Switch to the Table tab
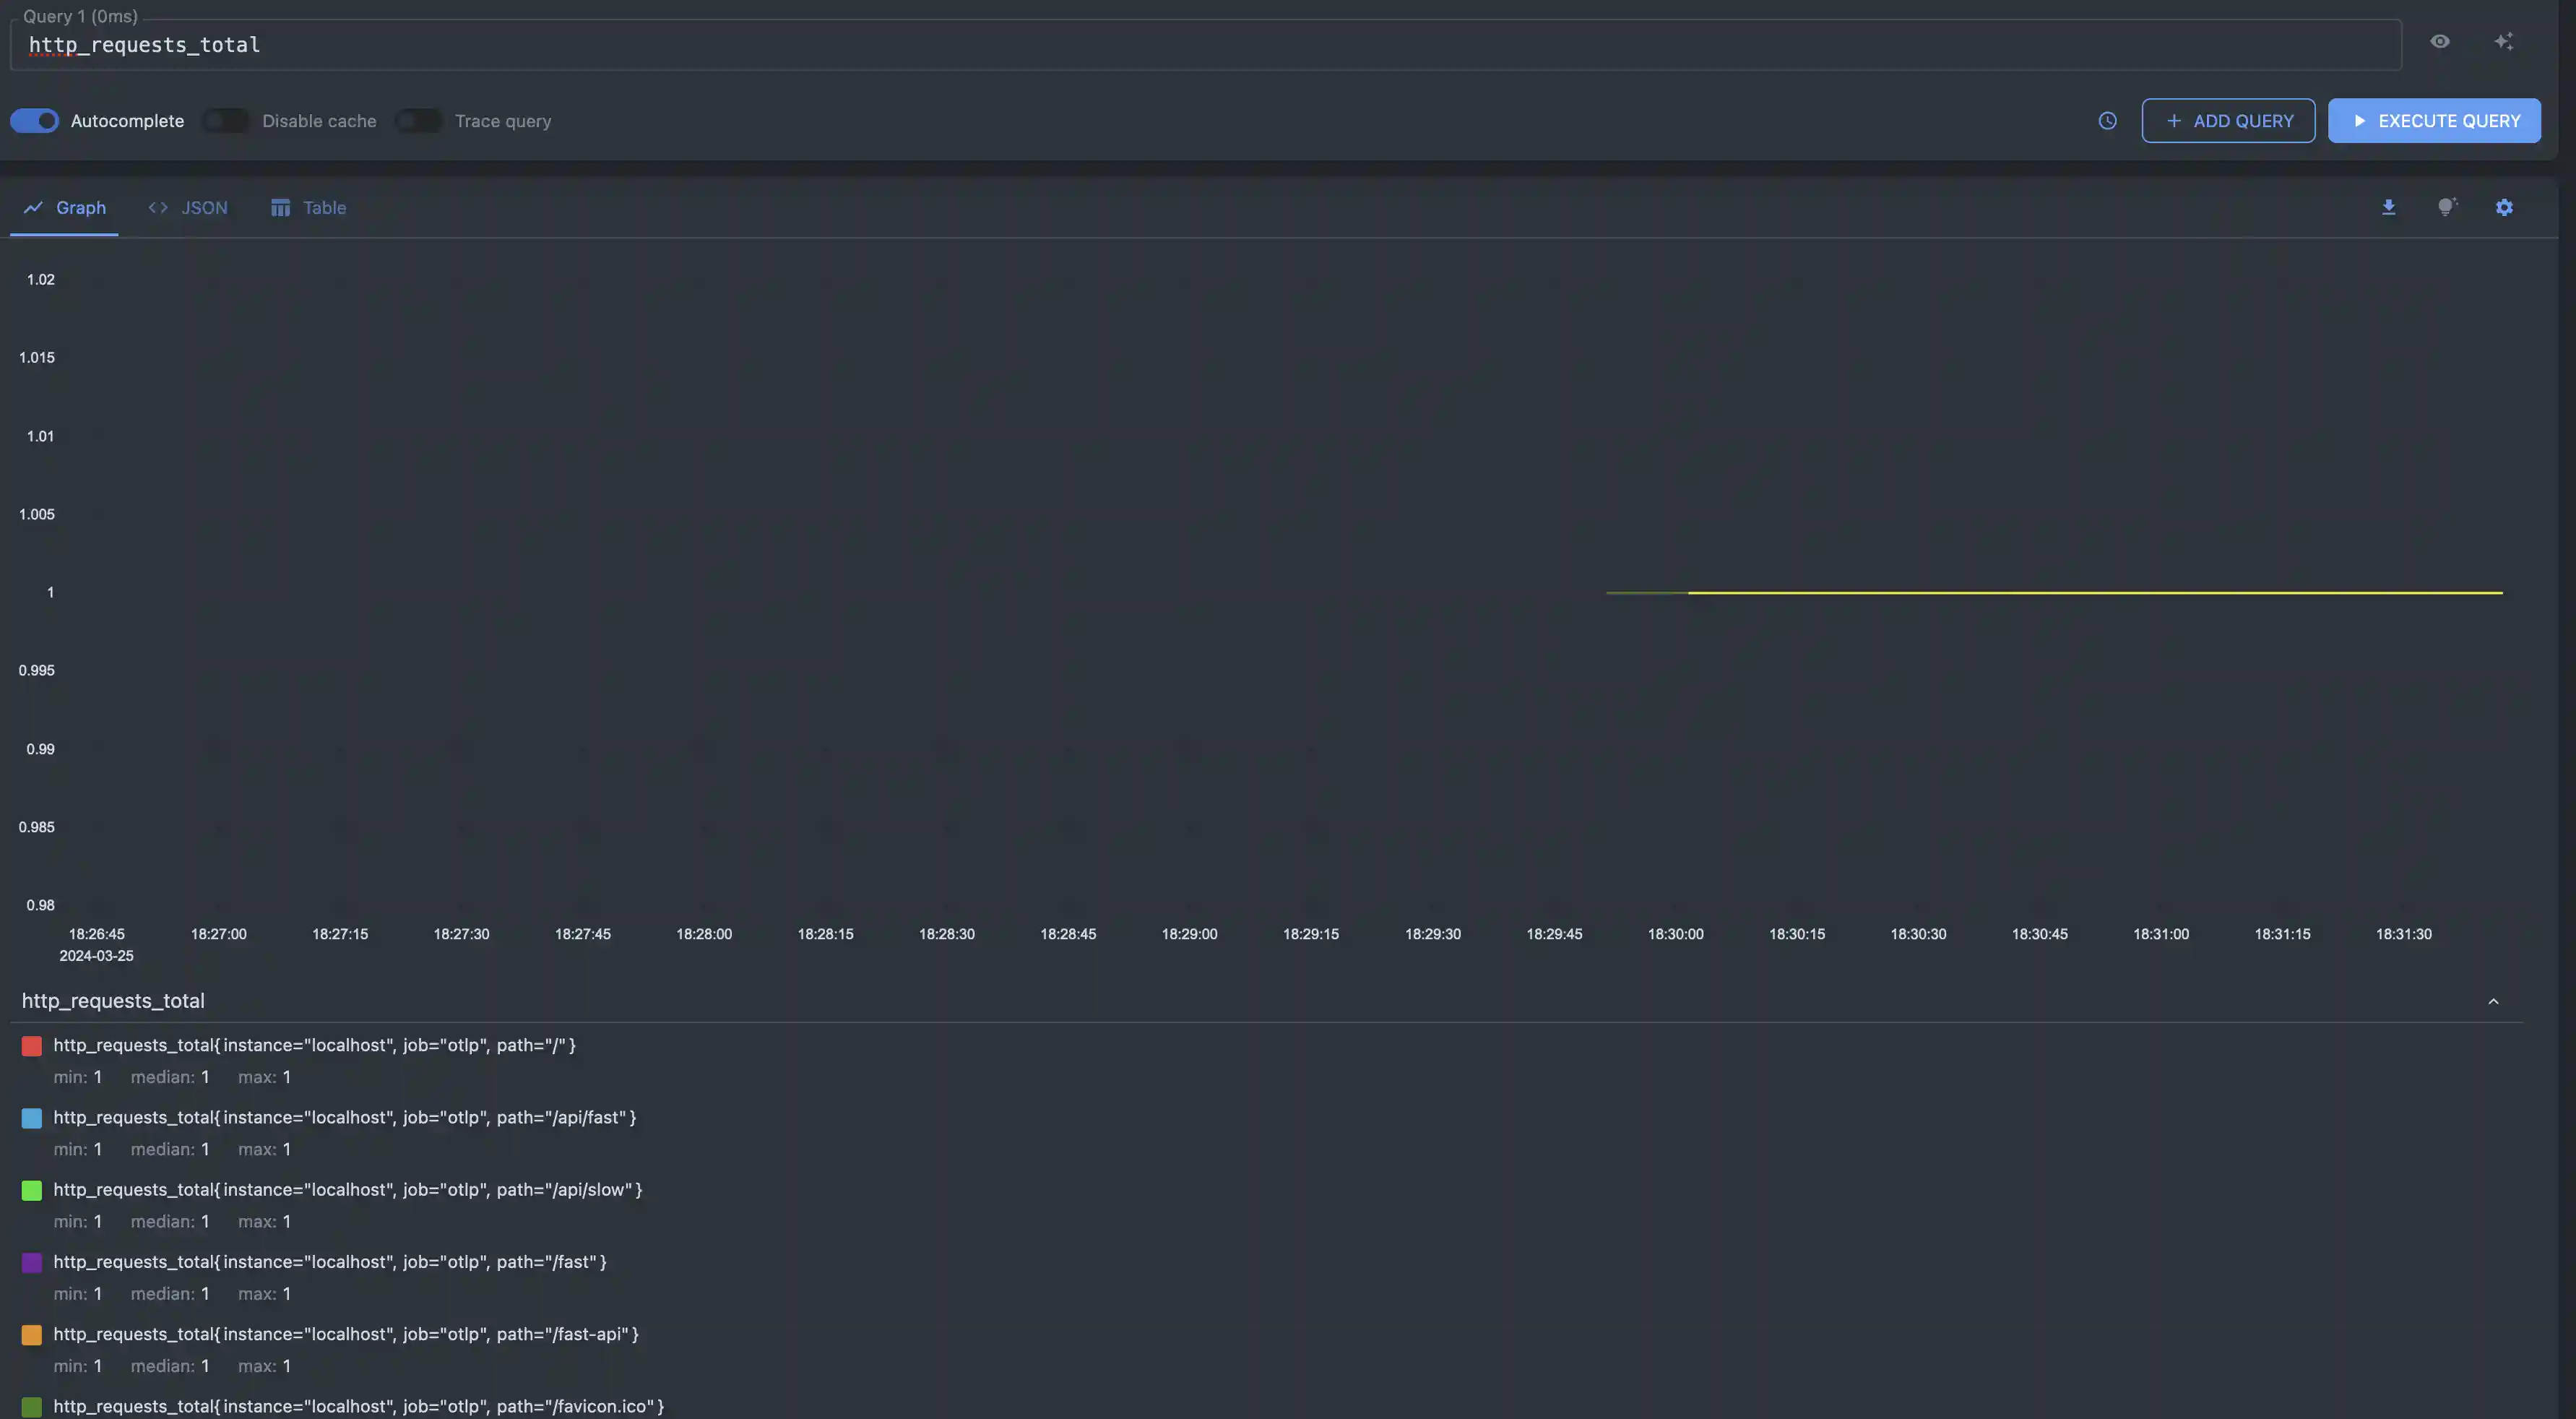Viewport: 2576px width, 1419px height. click(x=308, y=208)
